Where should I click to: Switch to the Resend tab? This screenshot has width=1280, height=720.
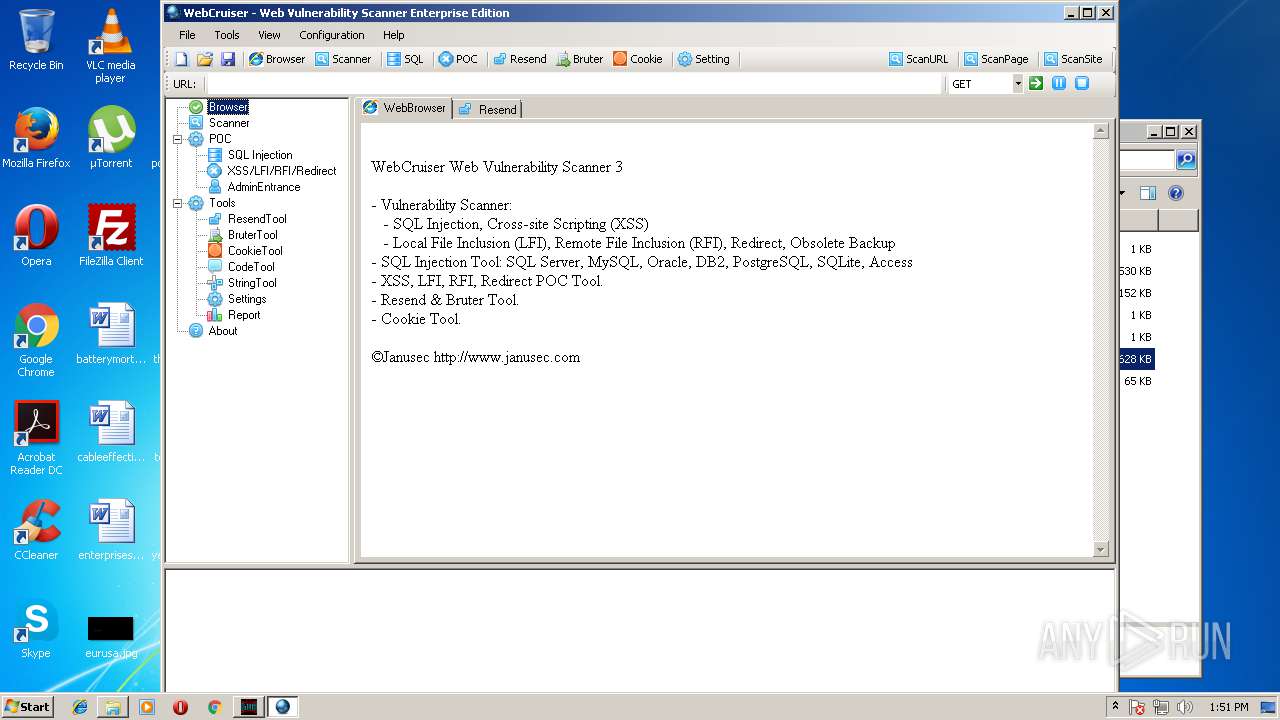(x=488, y=109)
